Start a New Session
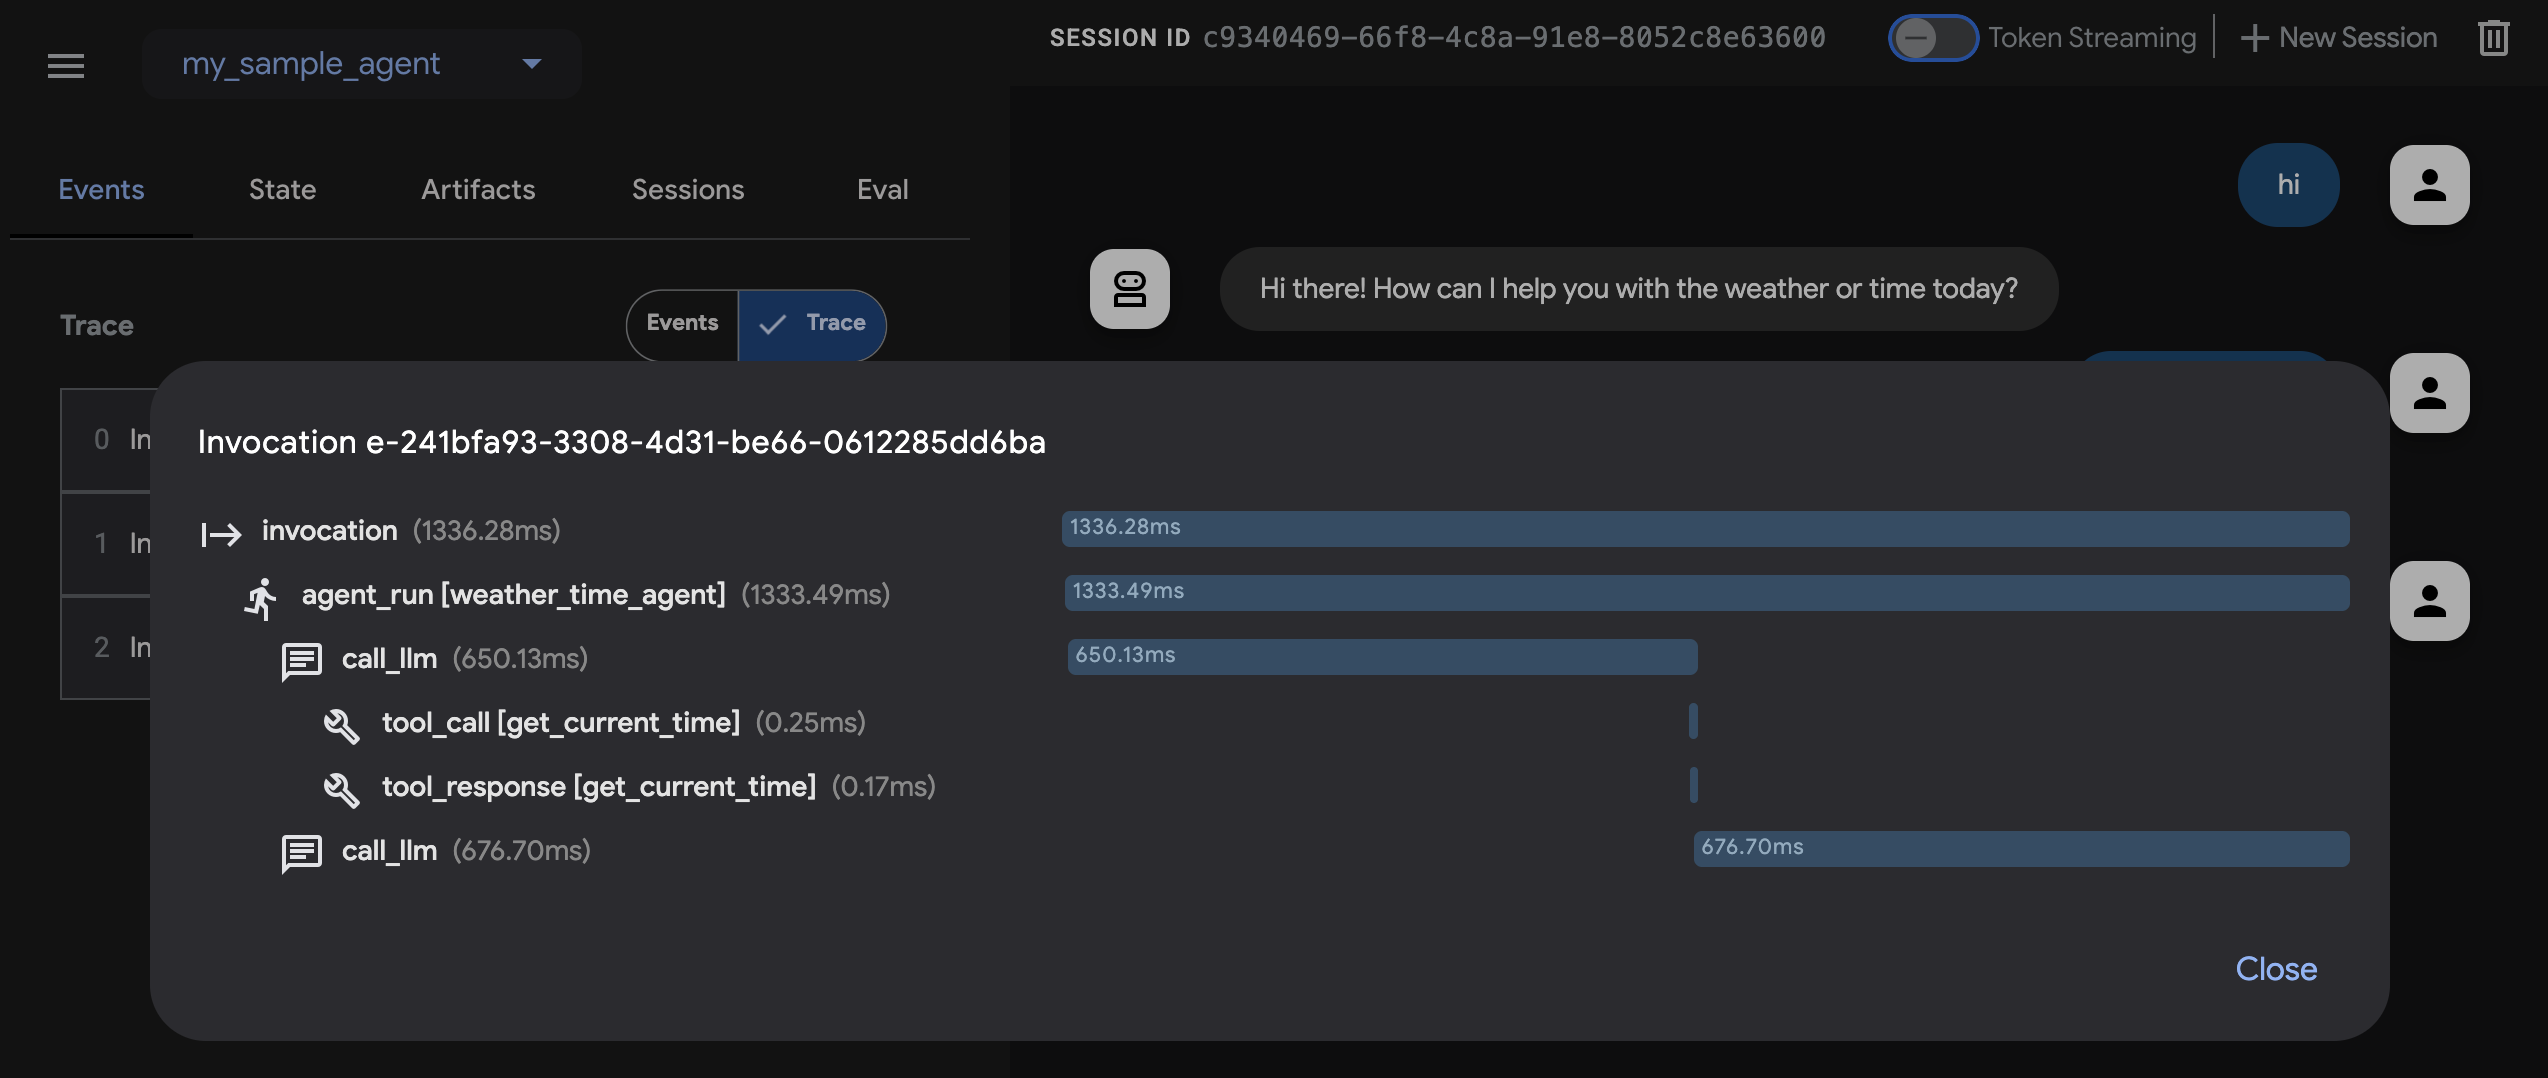The height and width of the screenshot is (1078, 2548). (2338, 37)
